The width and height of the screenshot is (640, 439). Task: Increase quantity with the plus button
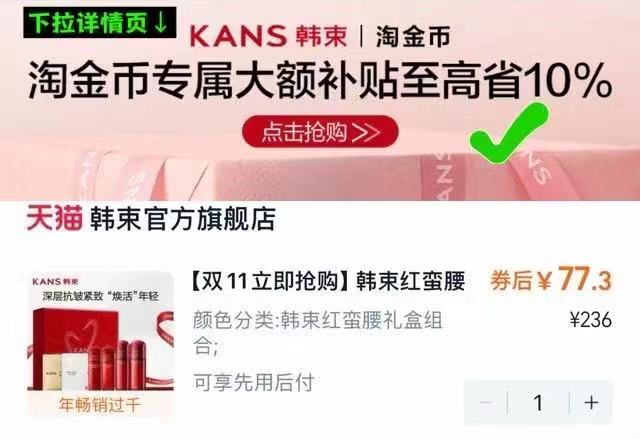(591, 402)
